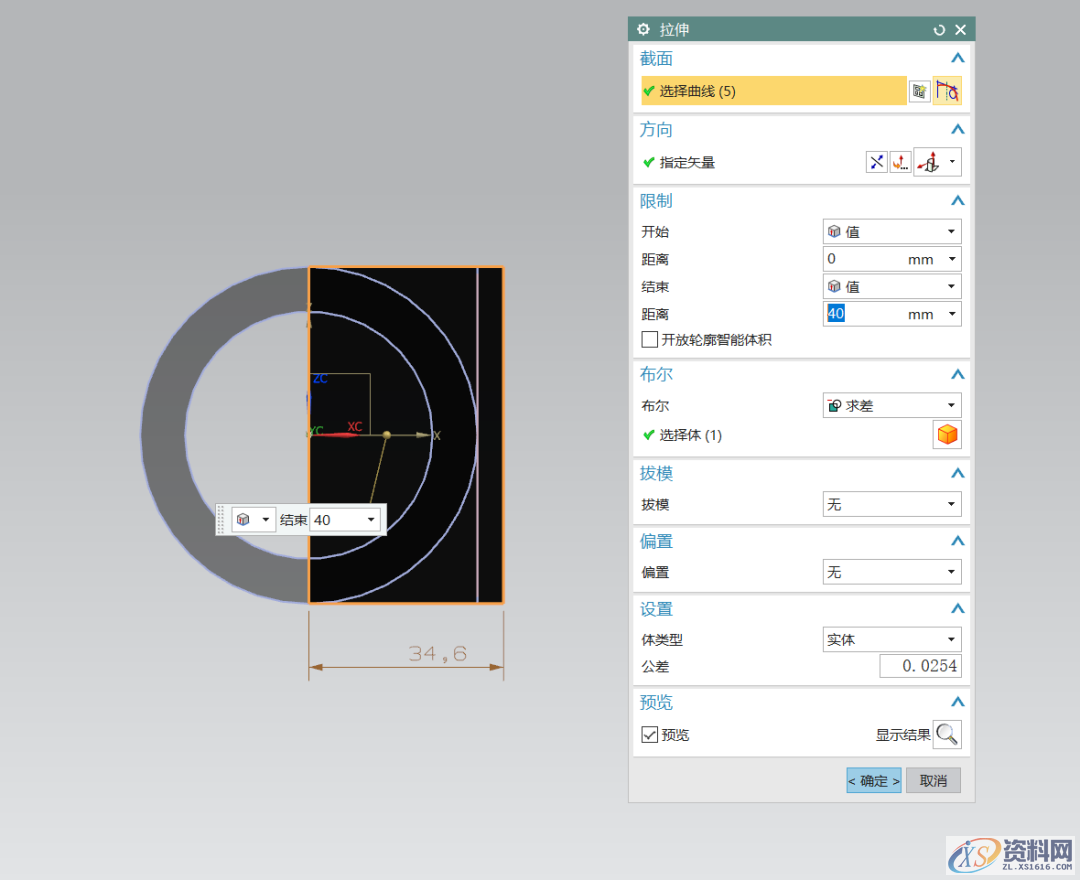Click the 确定 button to confirm extrude
This screenshot has height=880, width=1080.
pos(872,780)
